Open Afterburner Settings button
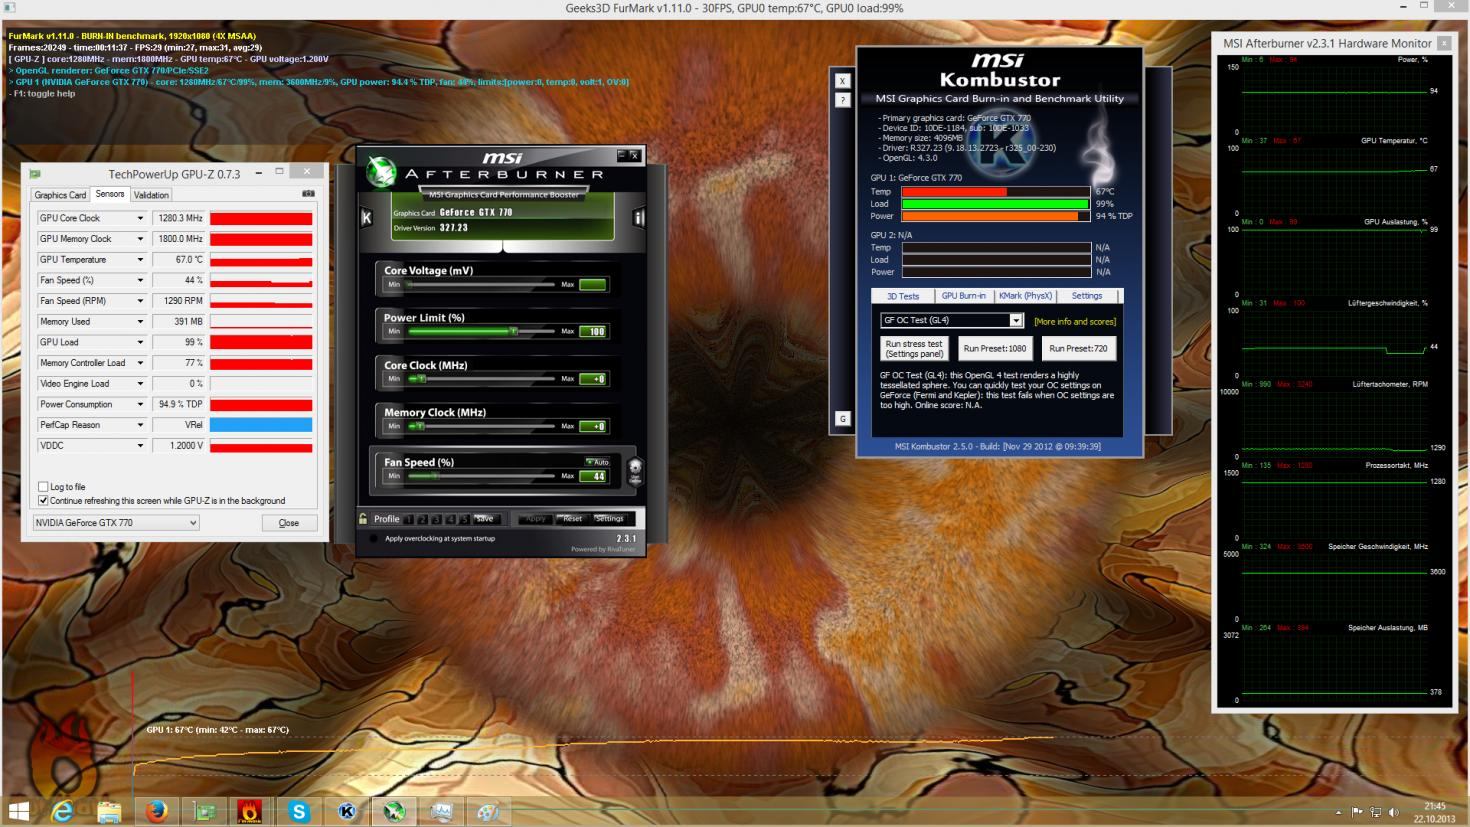 [x=609, y=519]
